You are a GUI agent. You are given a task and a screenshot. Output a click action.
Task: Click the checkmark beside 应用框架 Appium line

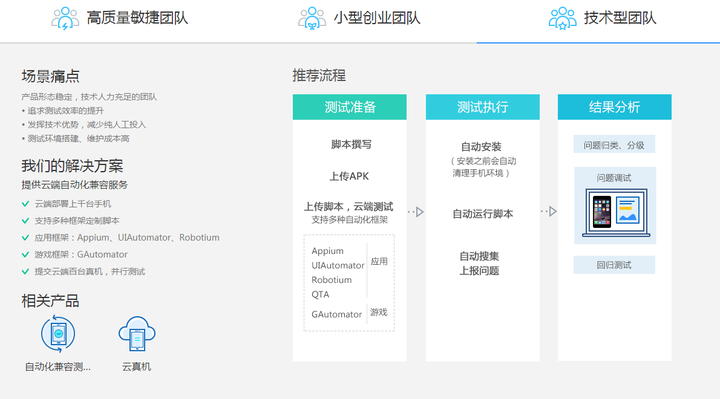pyautogui.click(x=25, y=237)
